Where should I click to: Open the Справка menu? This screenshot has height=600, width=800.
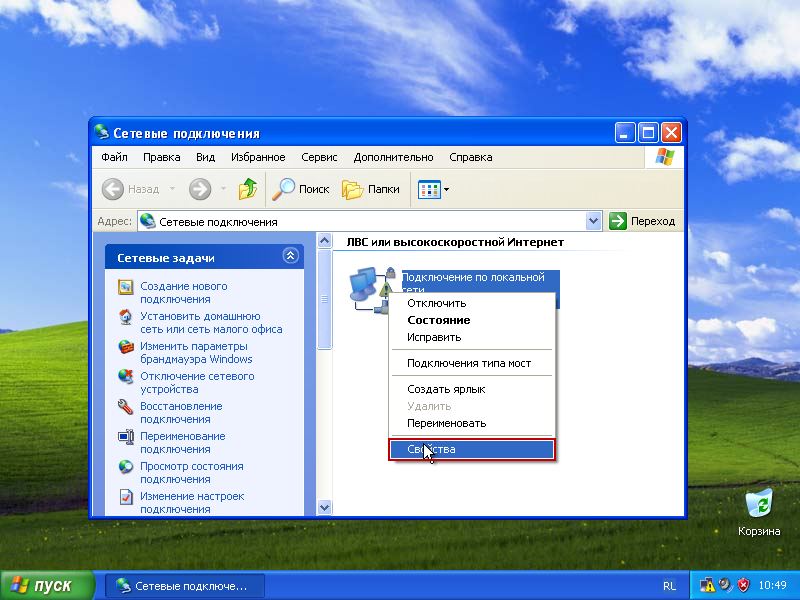[471, 157]
